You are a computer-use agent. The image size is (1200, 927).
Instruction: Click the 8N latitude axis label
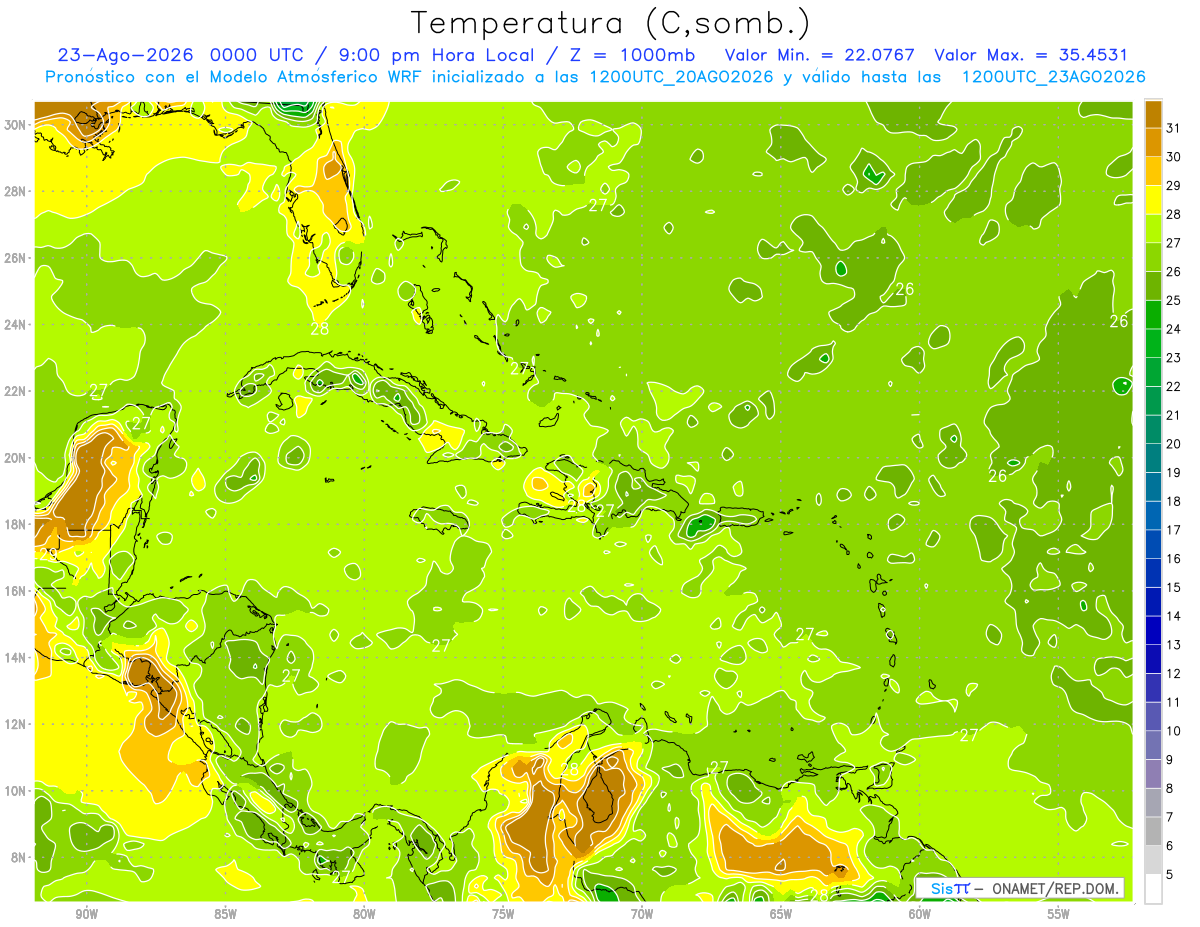coord(19,858)
